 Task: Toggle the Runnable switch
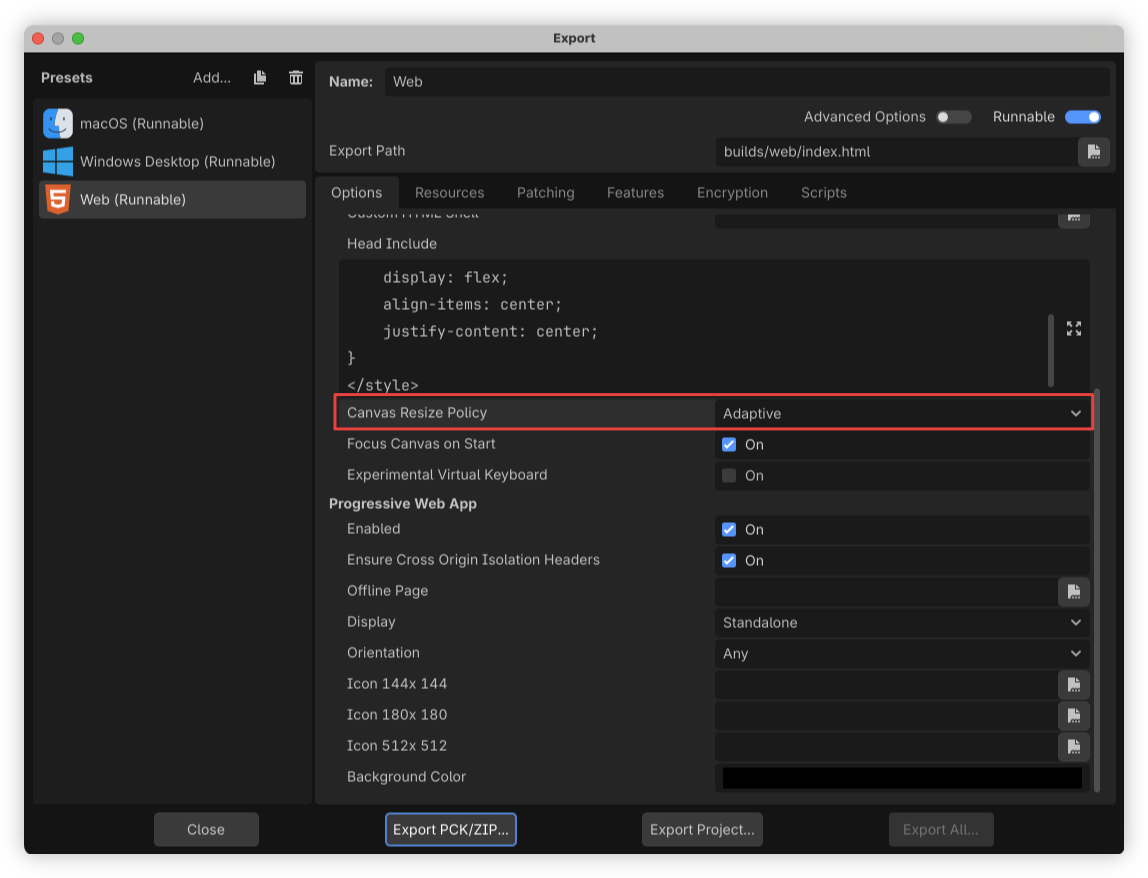[x=1083, y=117]
